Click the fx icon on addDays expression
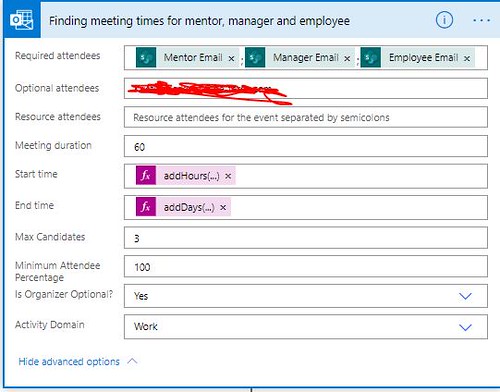 [x=146, y=207]
